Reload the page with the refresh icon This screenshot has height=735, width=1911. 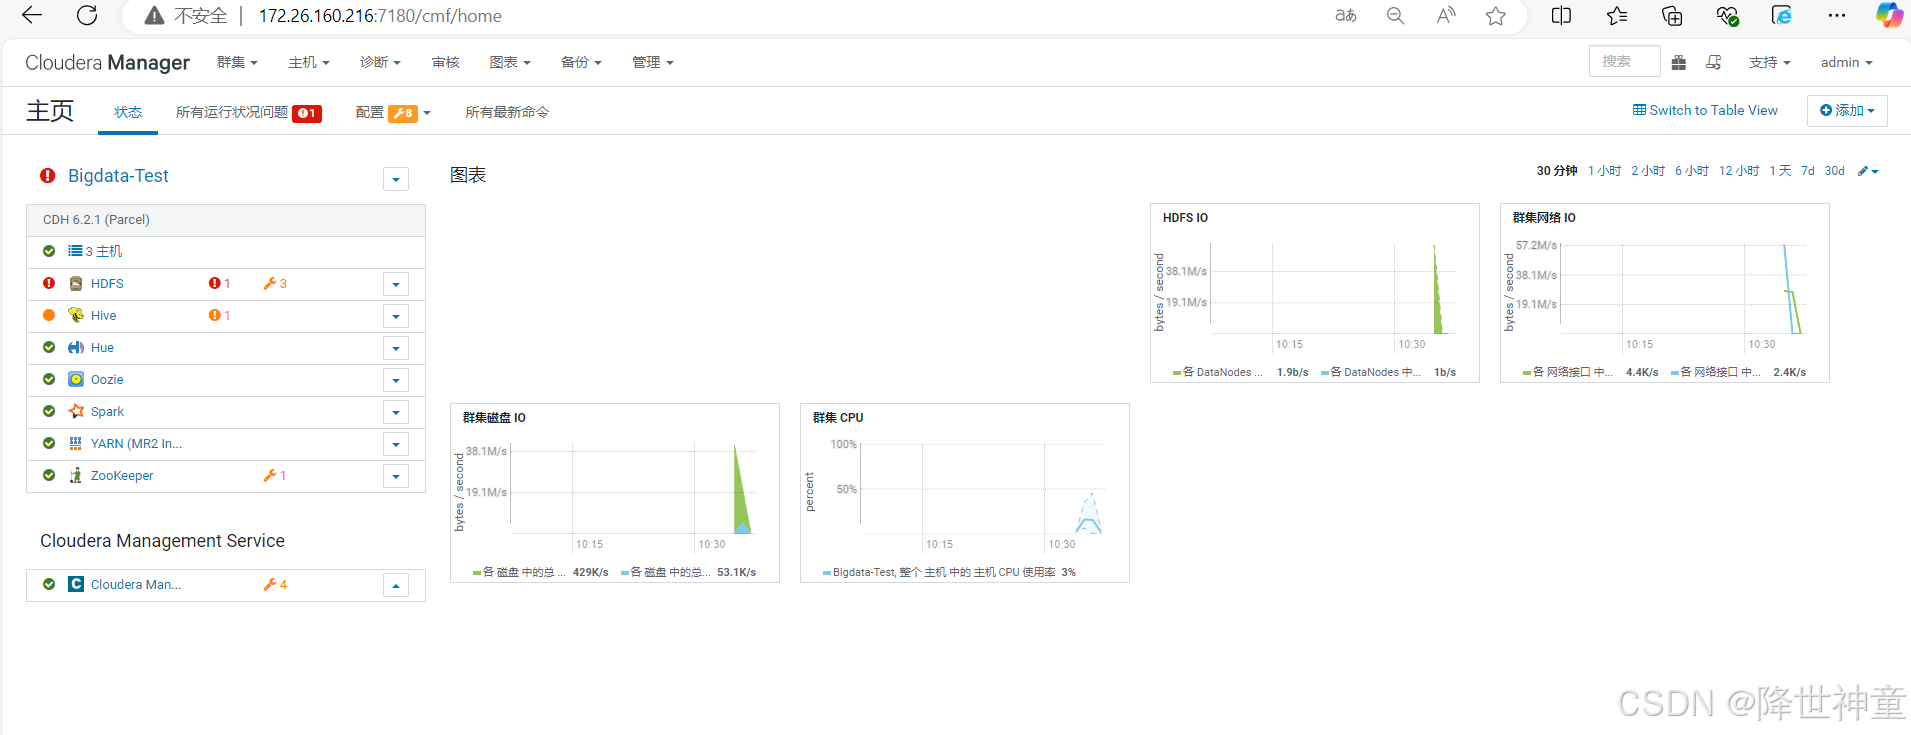pos(87,15)
